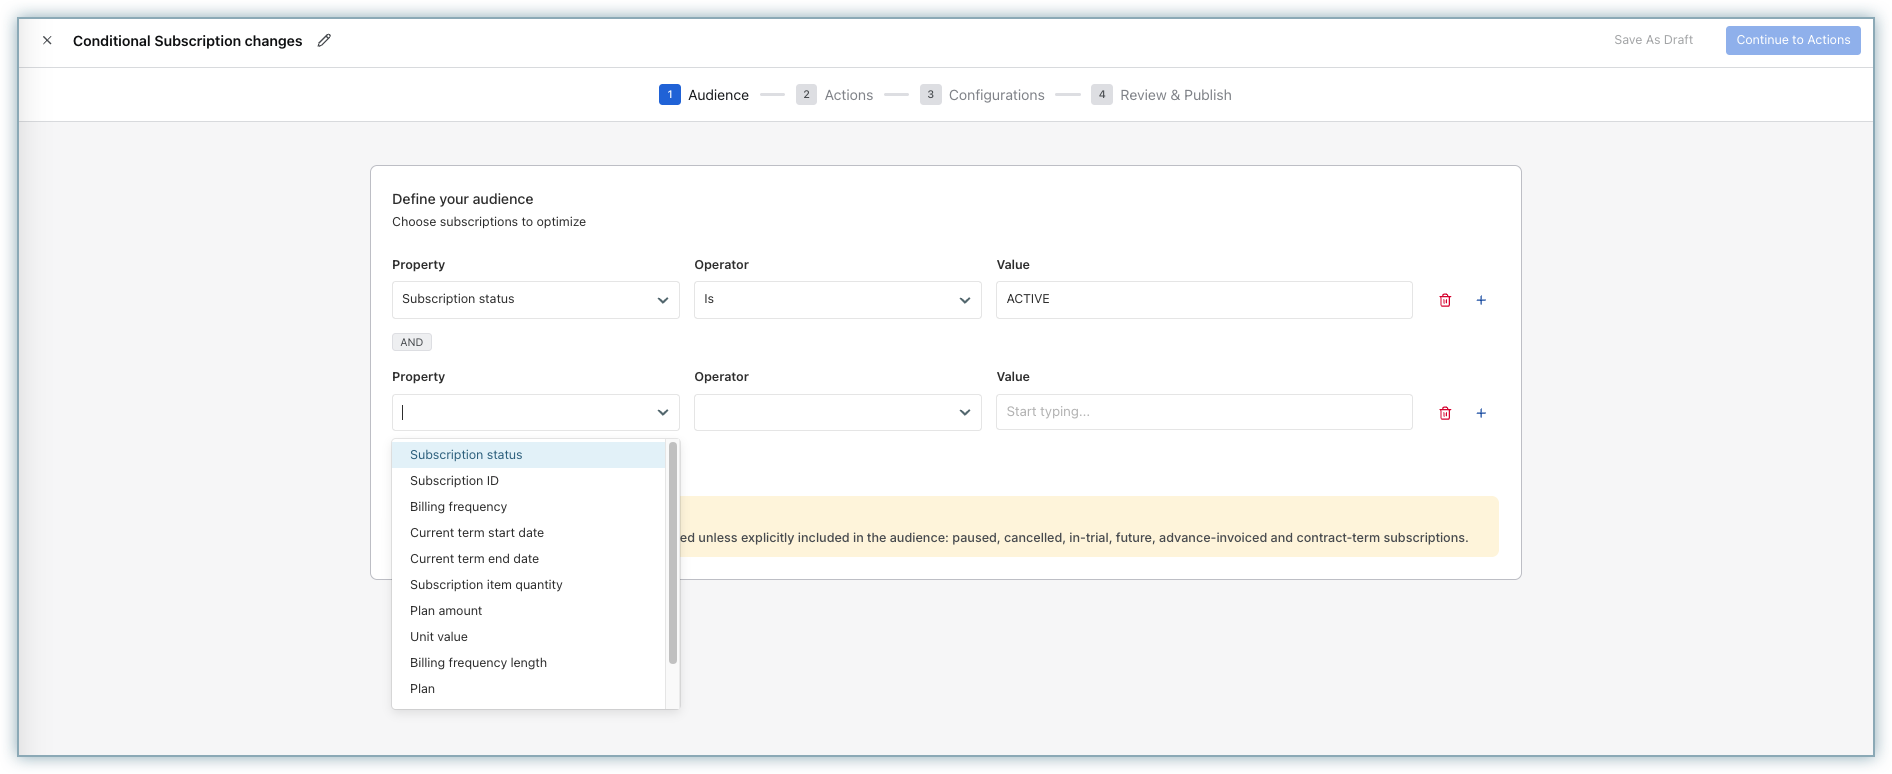Click the 'Start typing...' value field
Image resolution: width=1892 pixels, height=774 pixels.
(1204, 412)
